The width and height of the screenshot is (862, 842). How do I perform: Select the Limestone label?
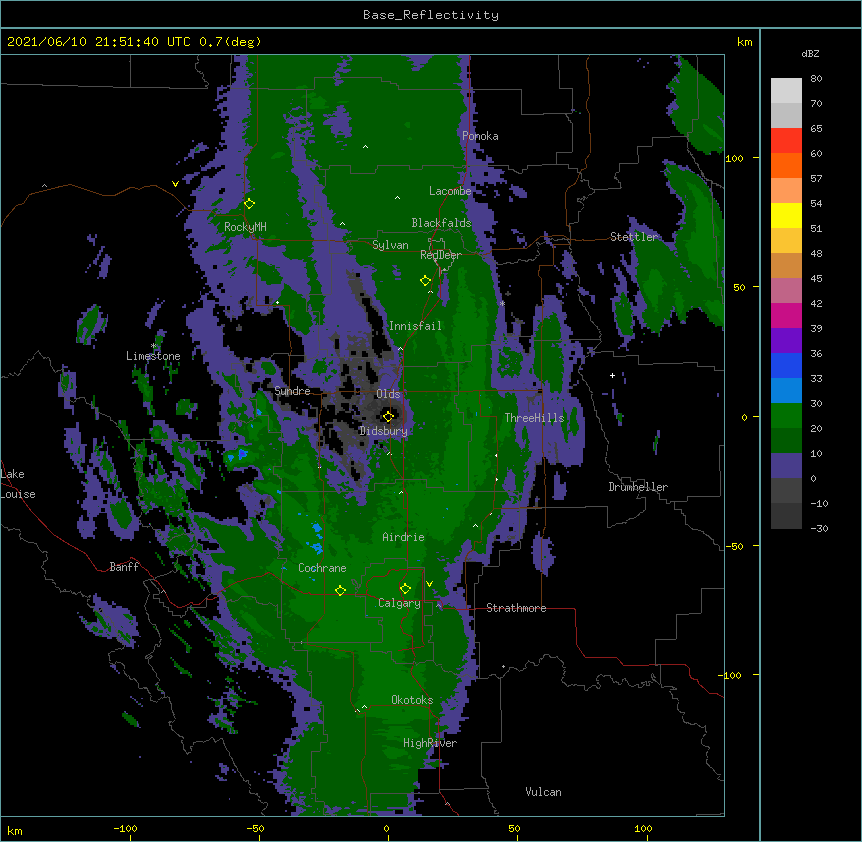(x=153, y=356)
